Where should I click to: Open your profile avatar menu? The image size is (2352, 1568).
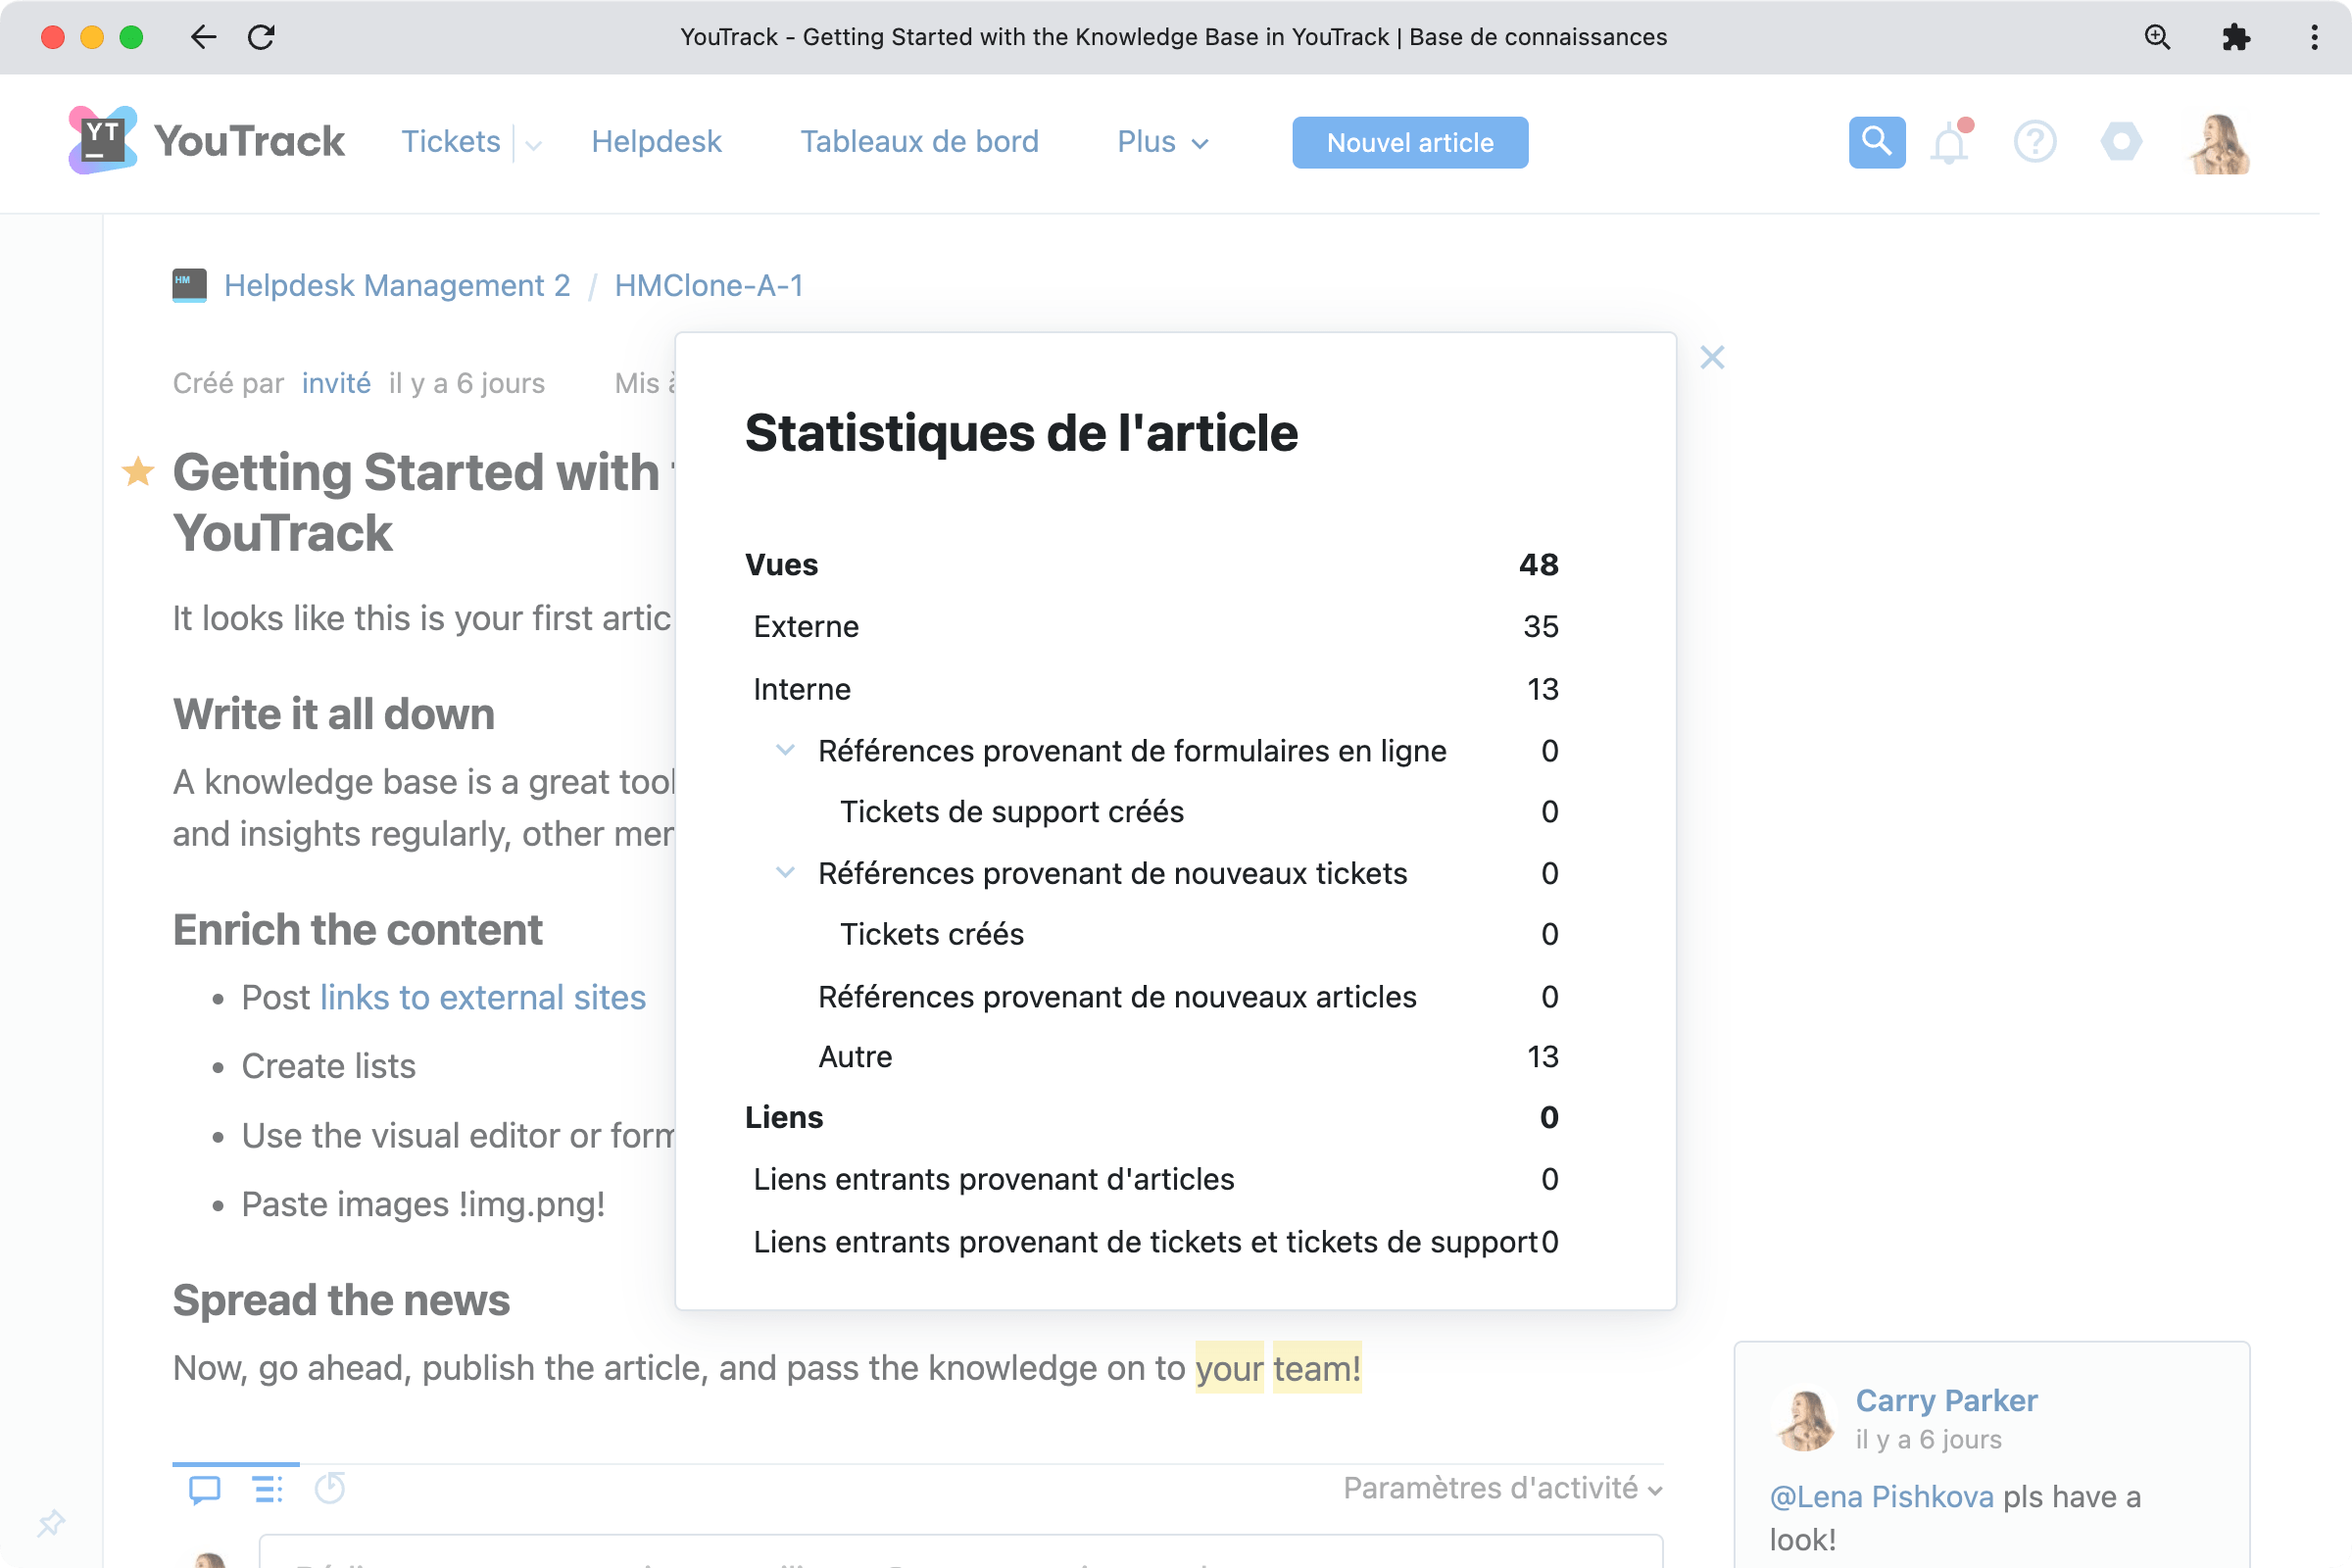[2218, 142]
